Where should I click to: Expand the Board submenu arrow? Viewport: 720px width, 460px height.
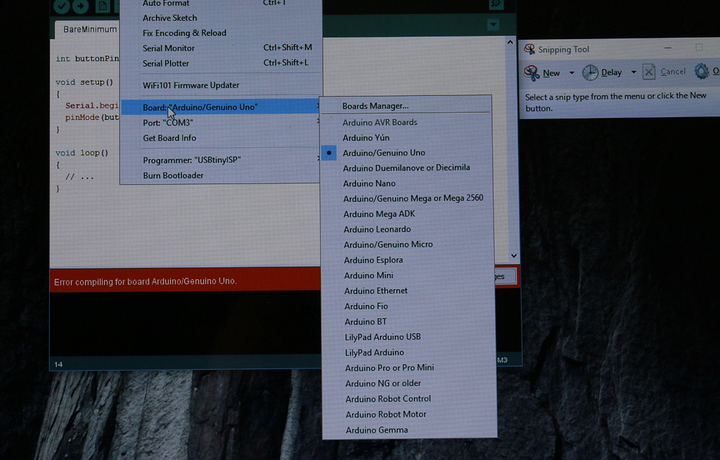318,106
